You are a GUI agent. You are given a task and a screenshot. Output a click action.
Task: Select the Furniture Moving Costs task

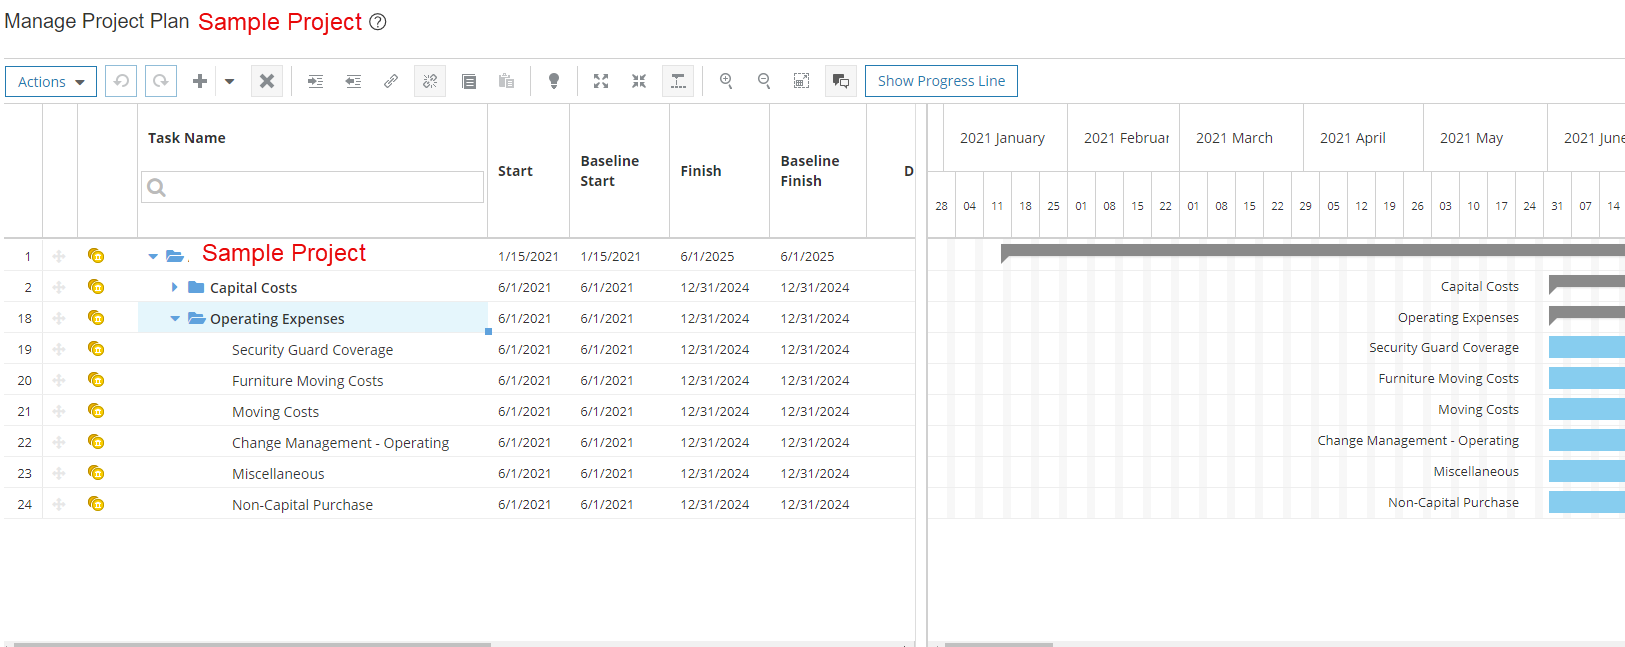click(307, 381)
